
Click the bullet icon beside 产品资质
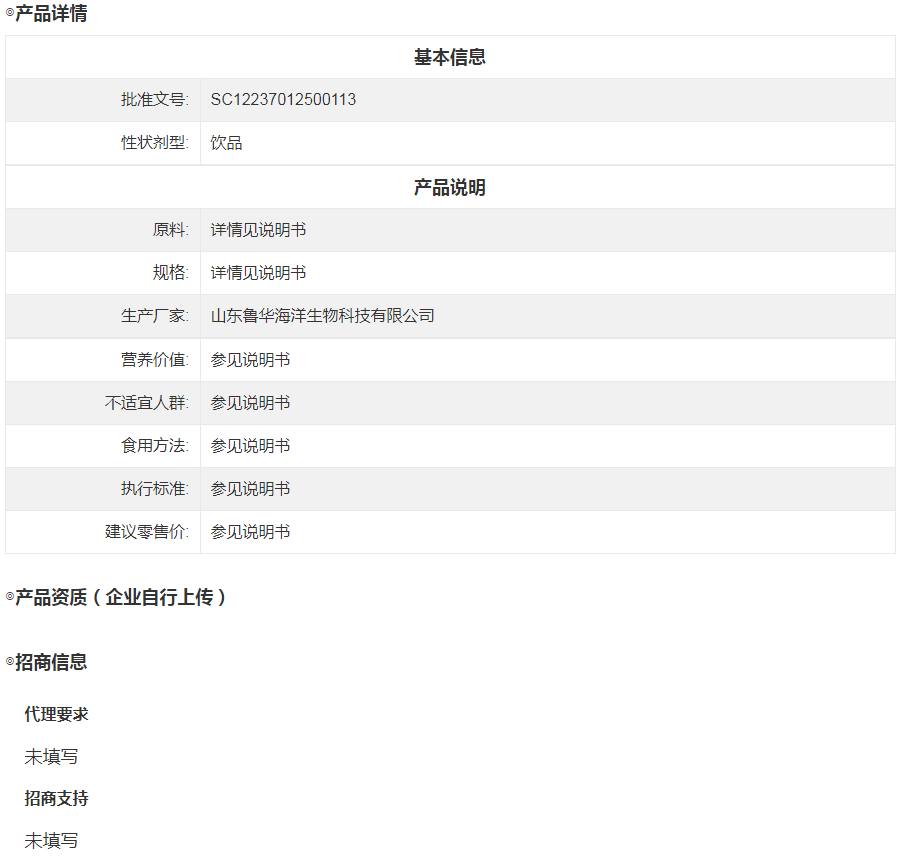pos(10,596)
